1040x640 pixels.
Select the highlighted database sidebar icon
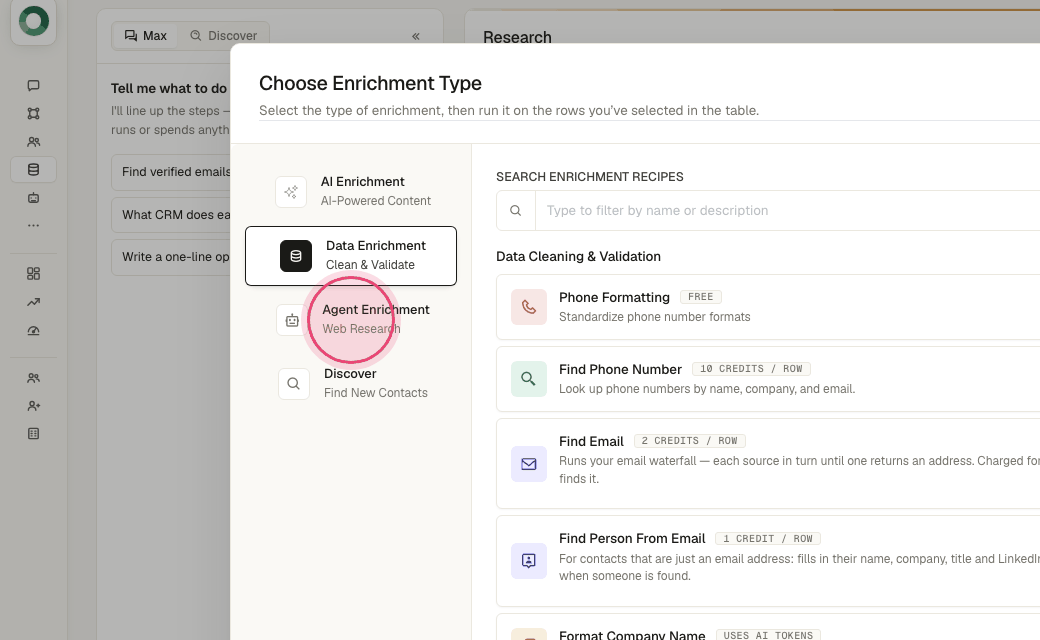[33, 170]
